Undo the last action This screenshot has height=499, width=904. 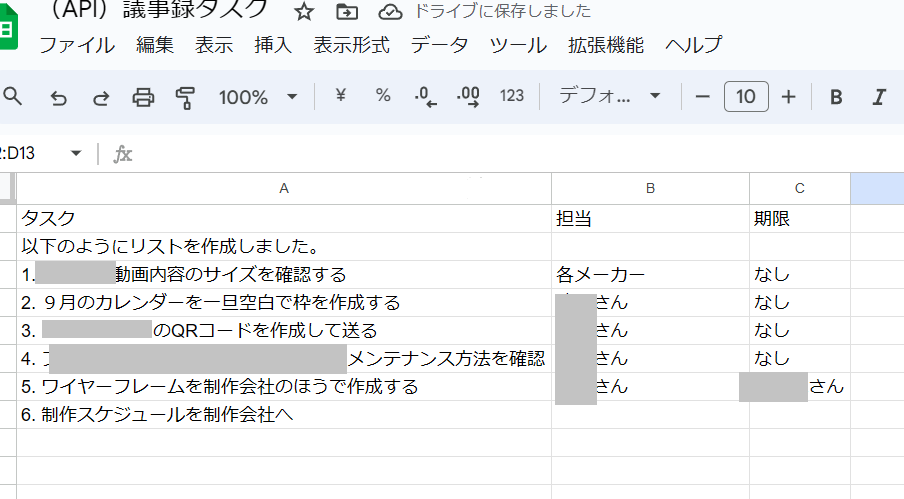58,97
